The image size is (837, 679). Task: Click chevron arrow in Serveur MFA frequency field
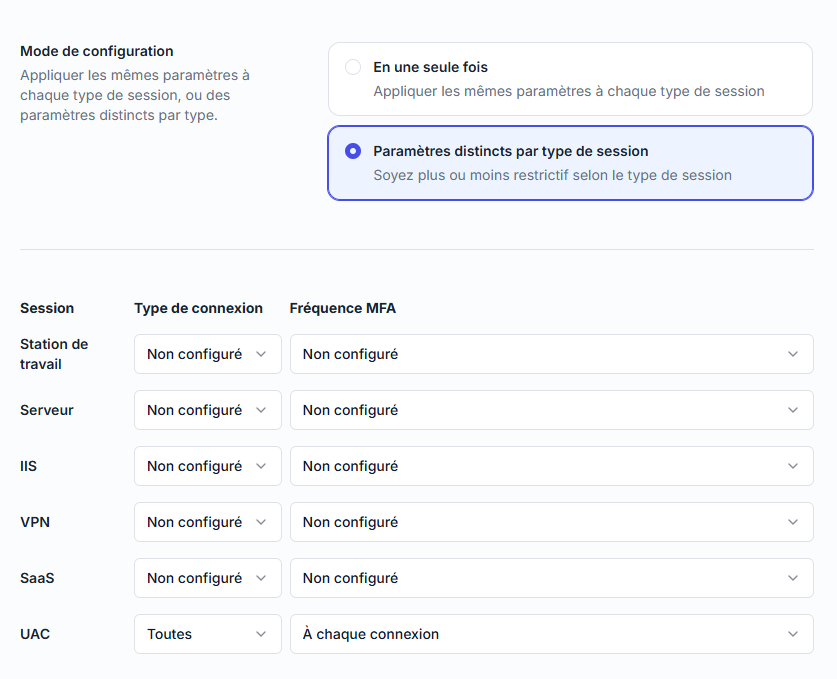tap(793, 410)
